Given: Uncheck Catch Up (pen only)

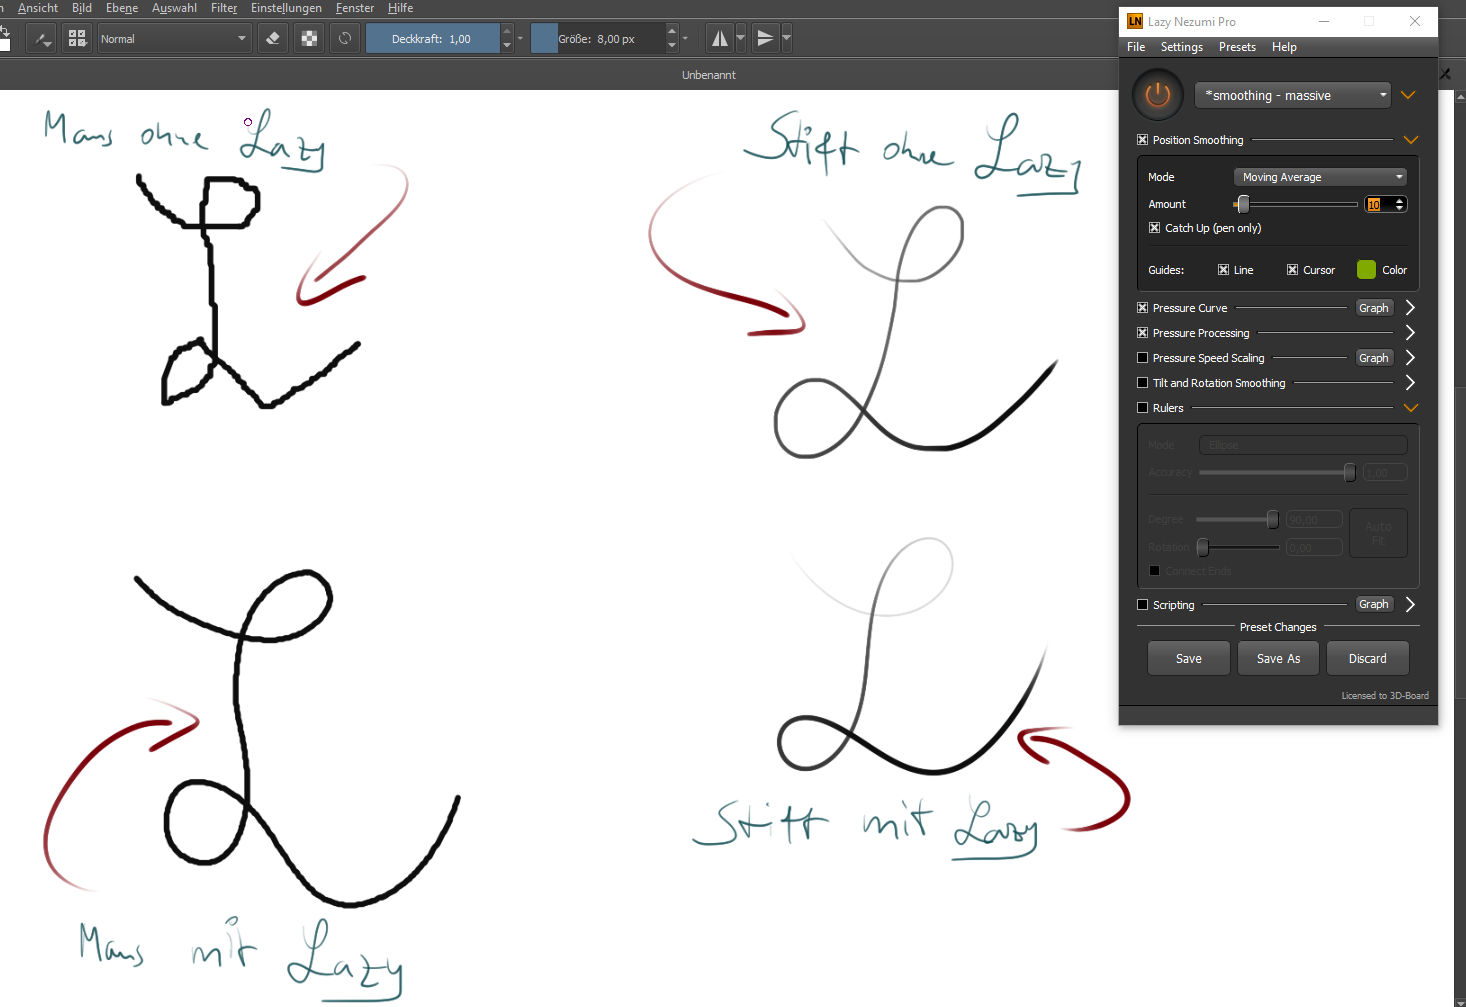Looking at the screenshot, I should pos(1154,228).
